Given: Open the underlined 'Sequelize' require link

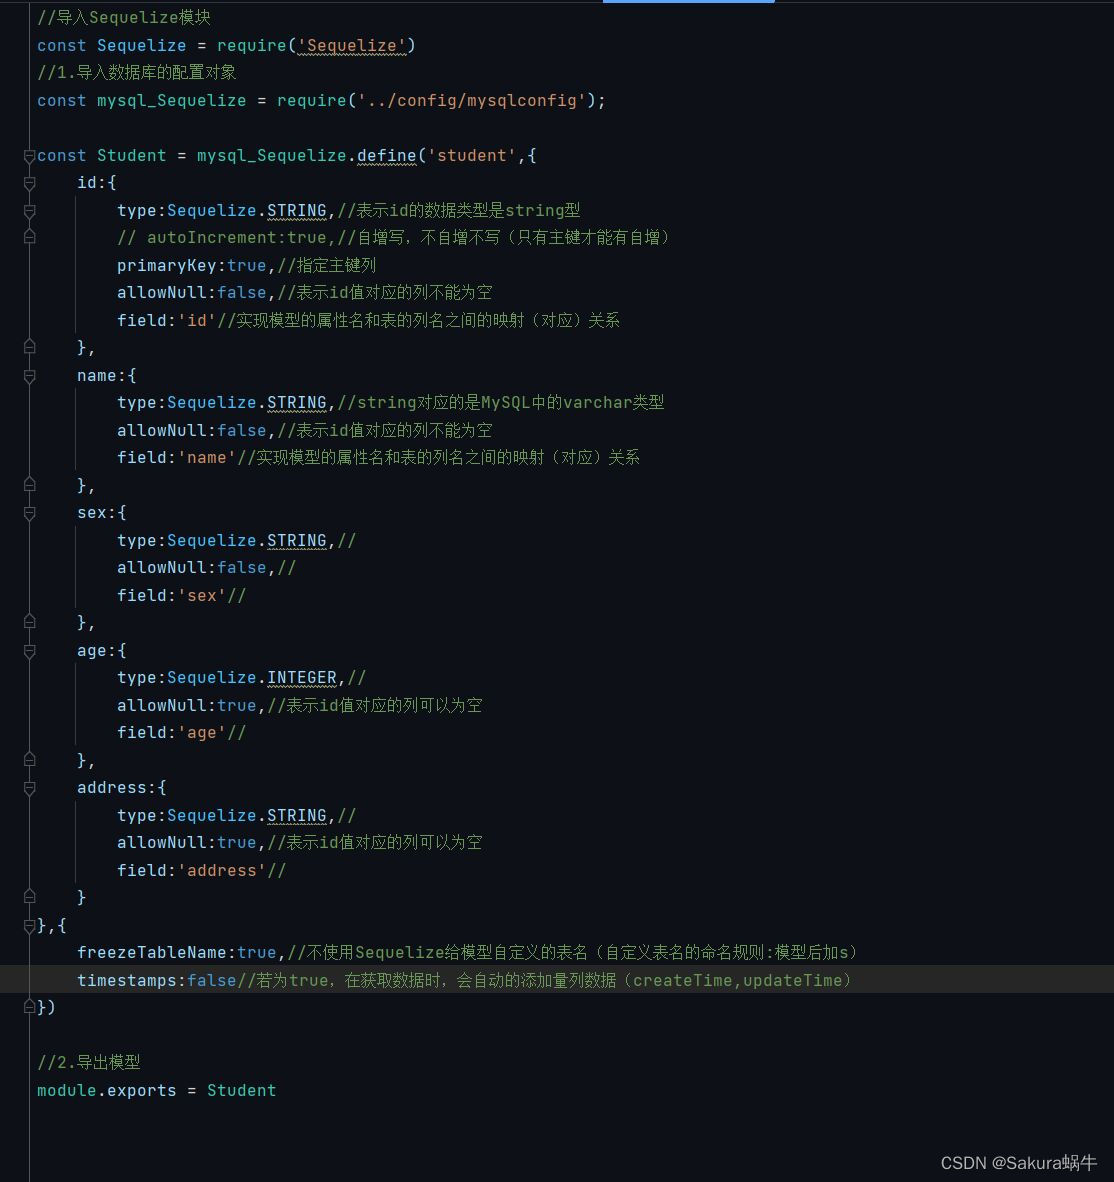Looking at the screenshot, I should pyautogui.click(x=352, y=45).
